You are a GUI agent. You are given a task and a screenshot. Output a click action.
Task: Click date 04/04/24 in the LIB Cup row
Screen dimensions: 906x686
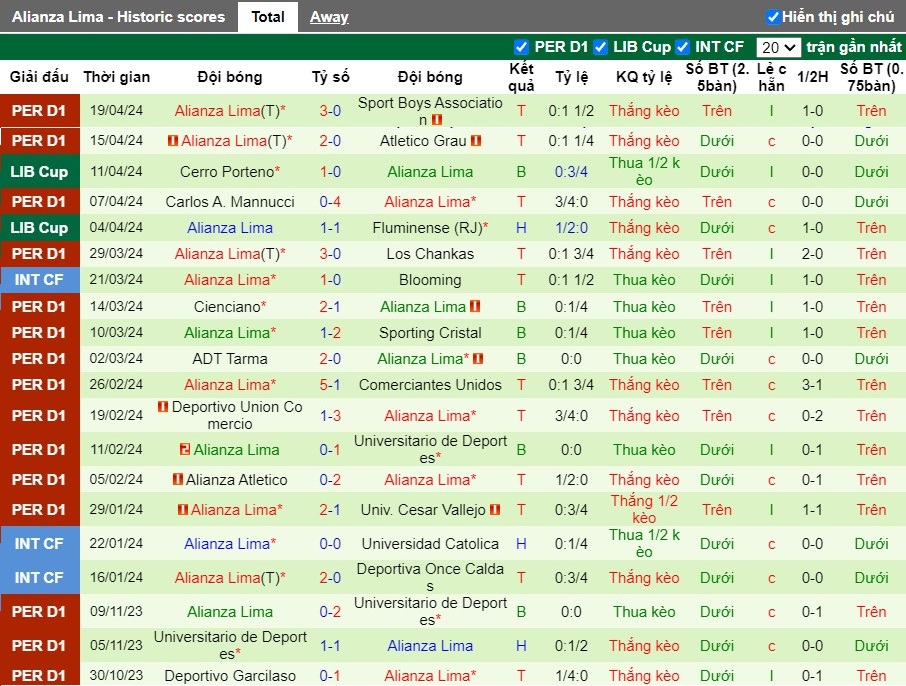pos(116,228)
